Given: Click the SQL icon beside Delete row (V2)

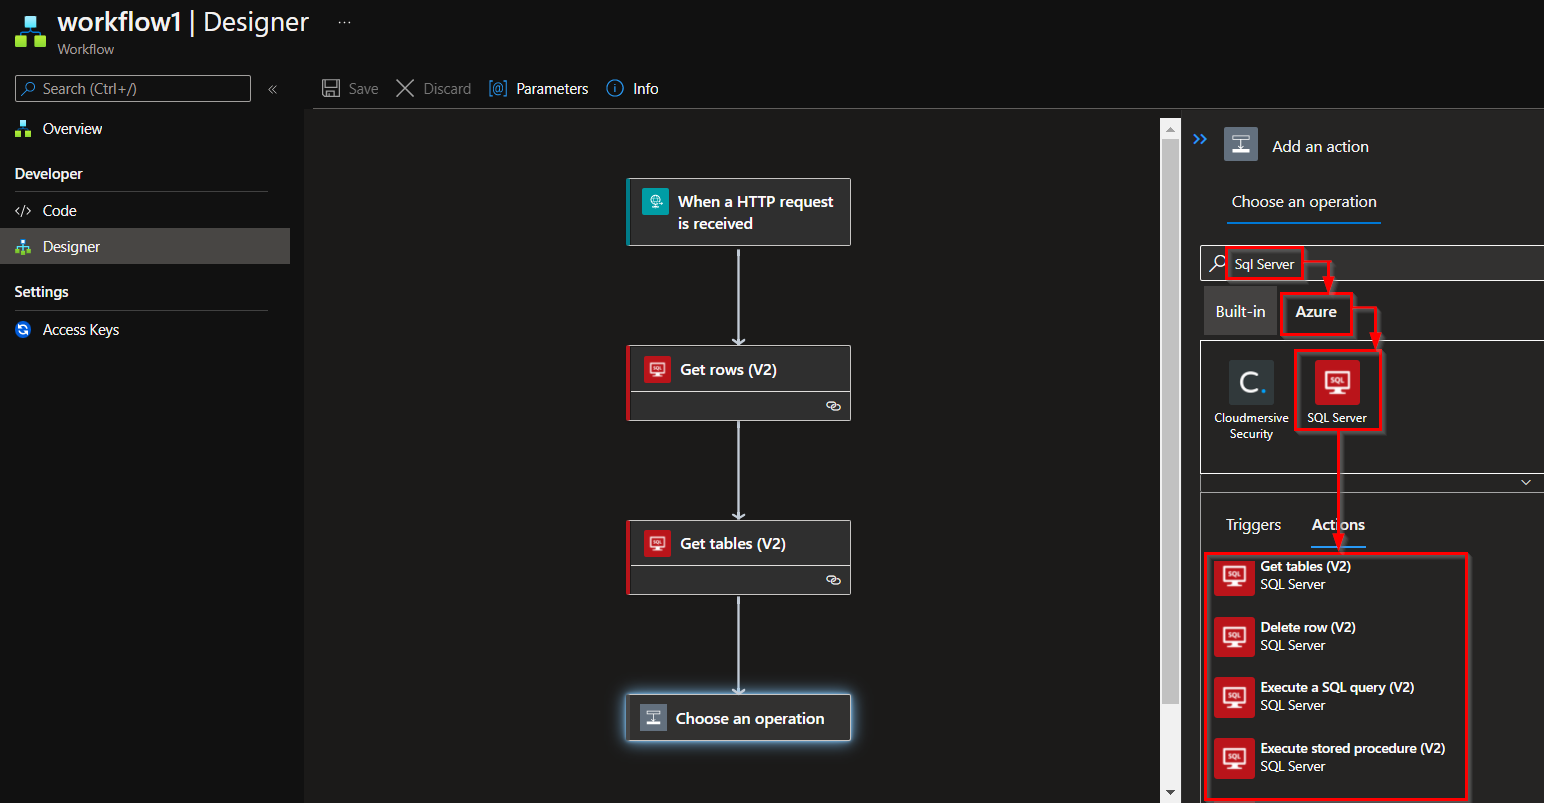Looking at the screenshot, I should 1234,637.
